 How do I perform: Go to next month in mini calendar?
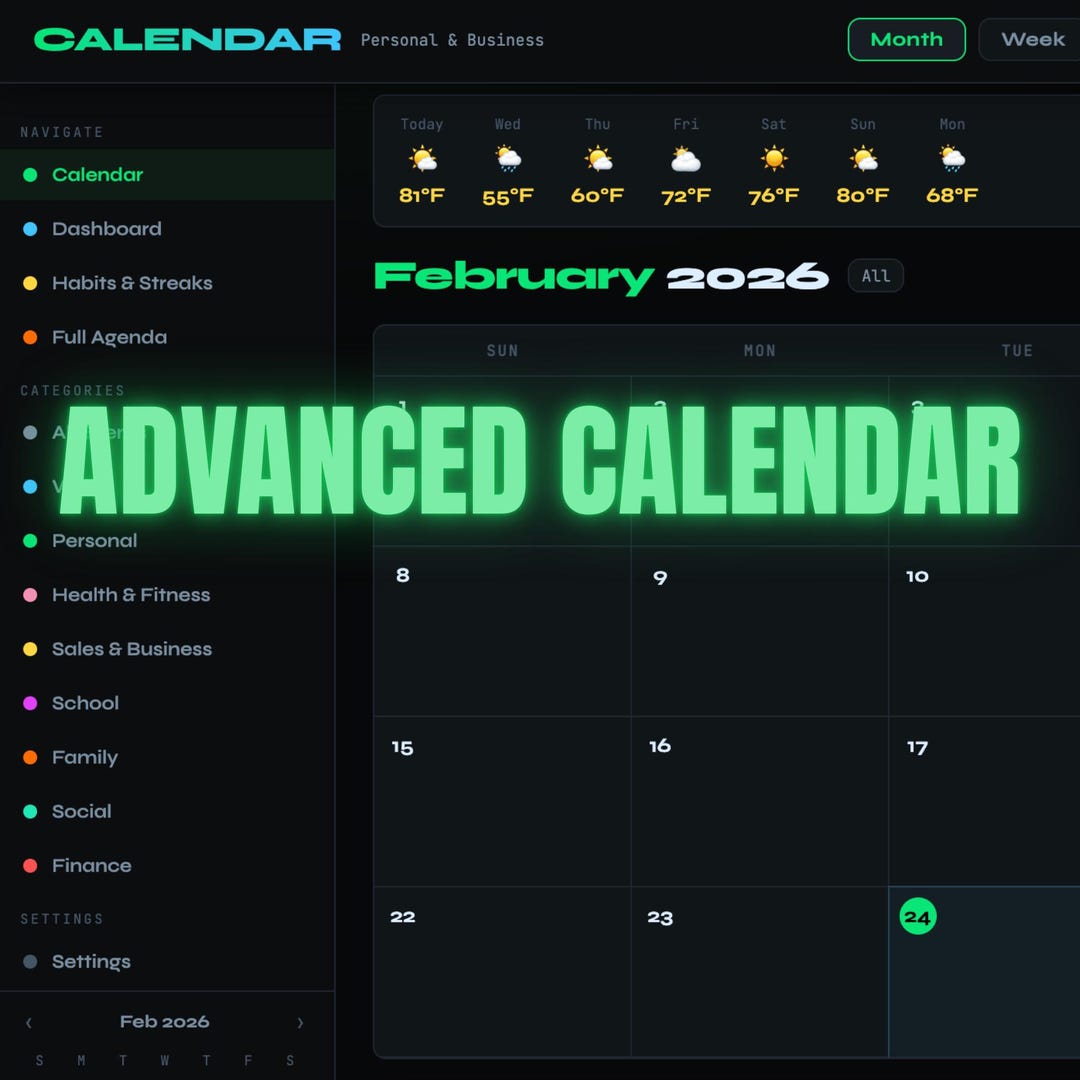tap(300, 1023)
